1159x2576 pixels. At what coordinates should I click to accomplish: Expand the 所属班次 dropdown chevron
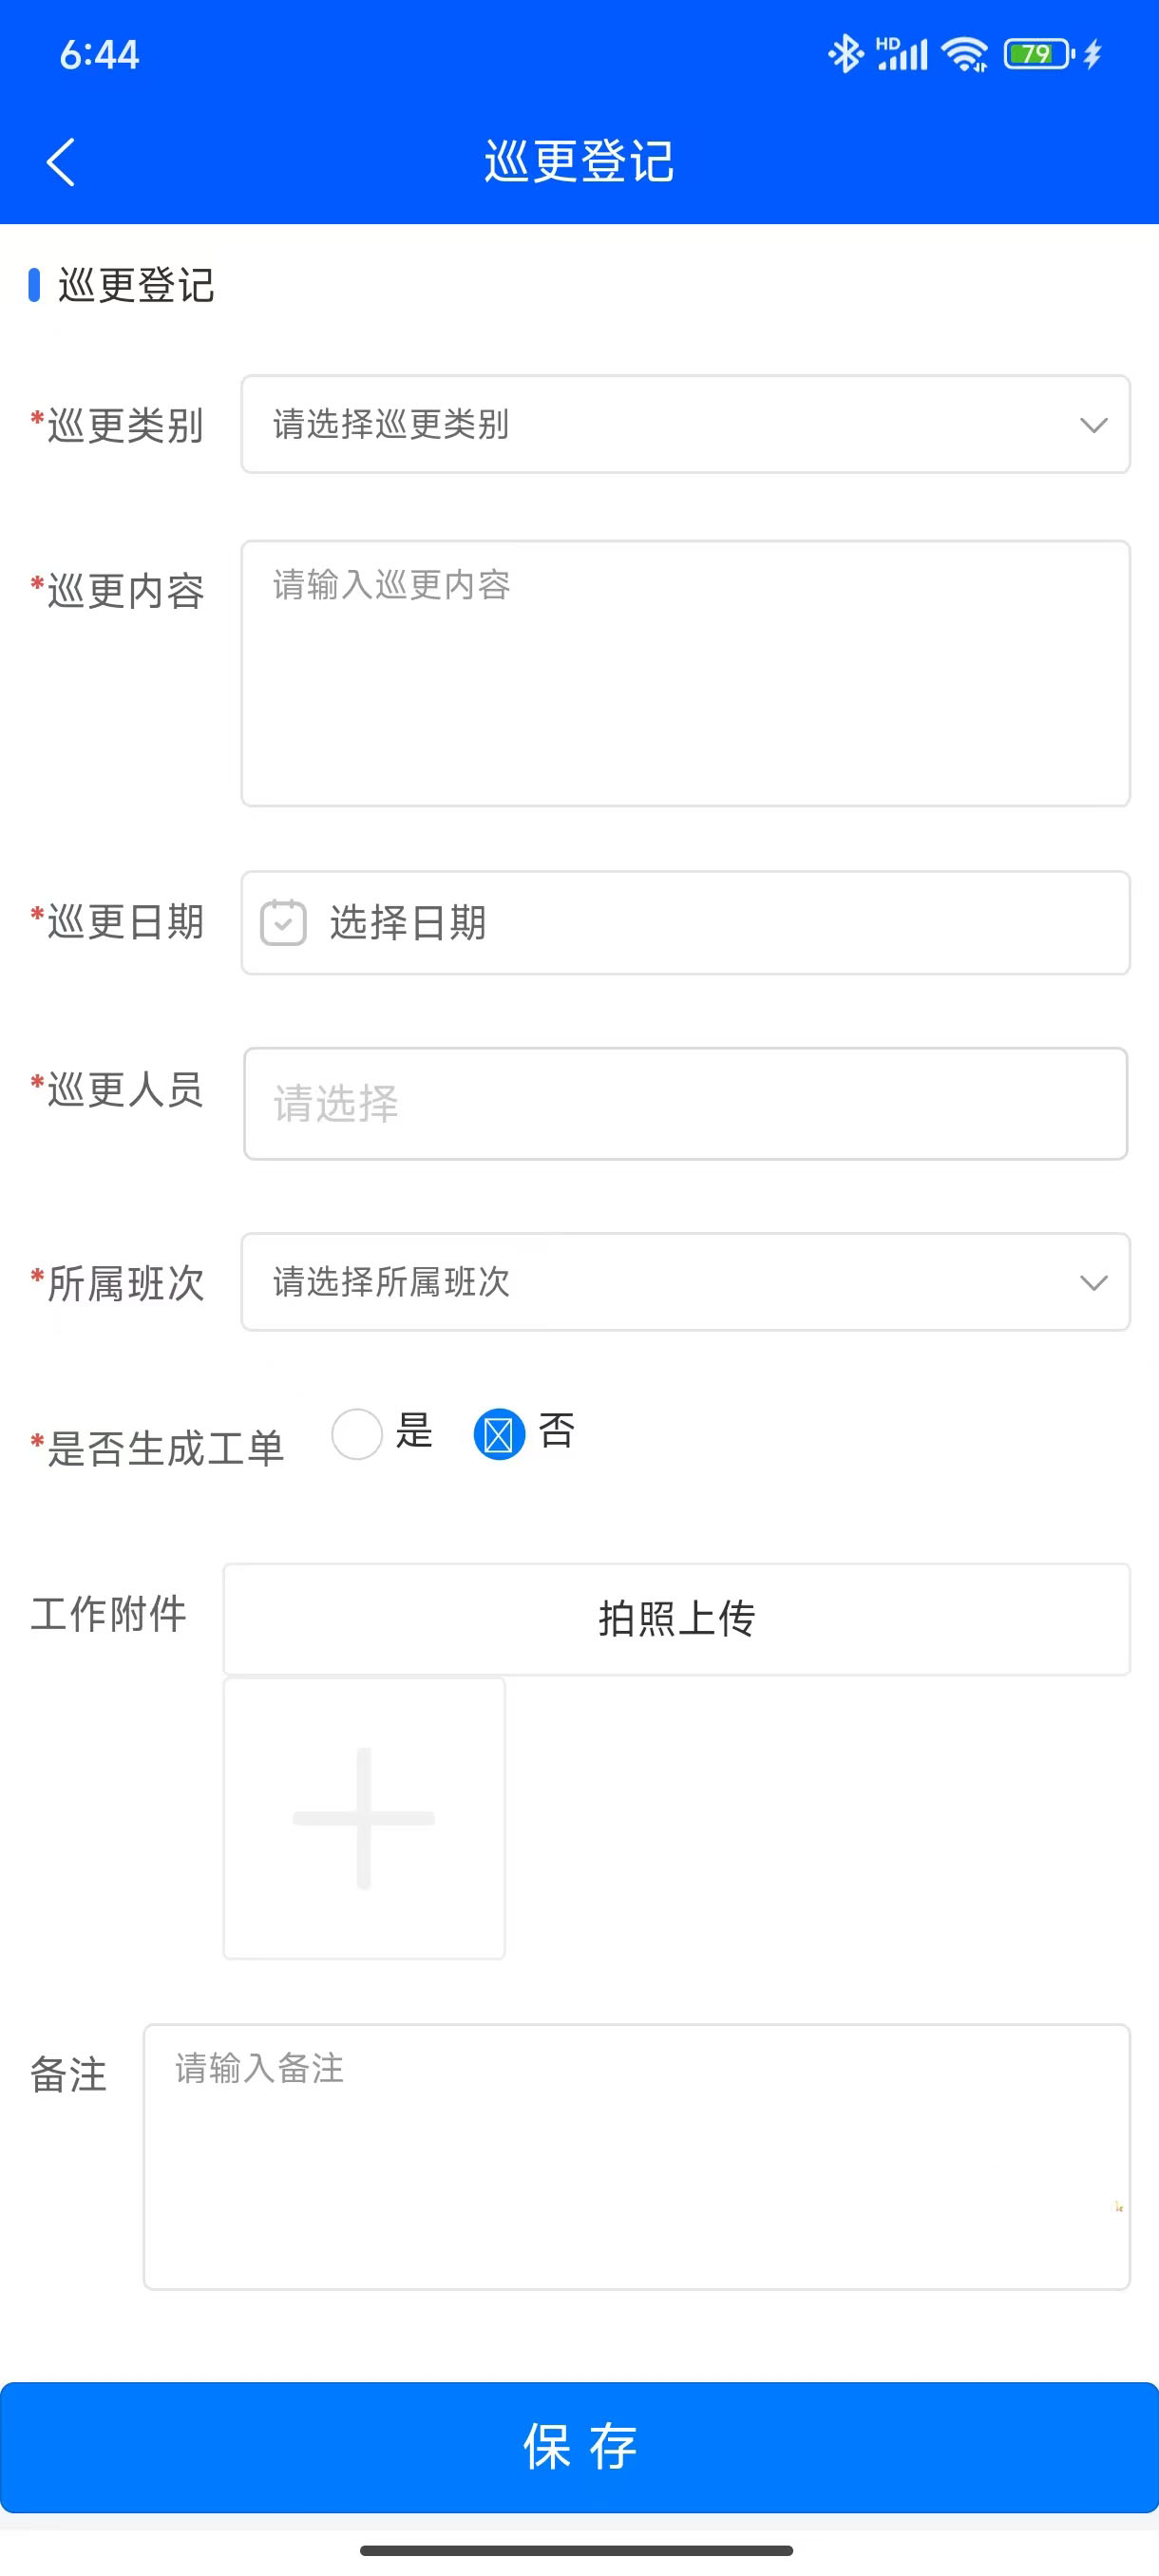(1093, 1282)
